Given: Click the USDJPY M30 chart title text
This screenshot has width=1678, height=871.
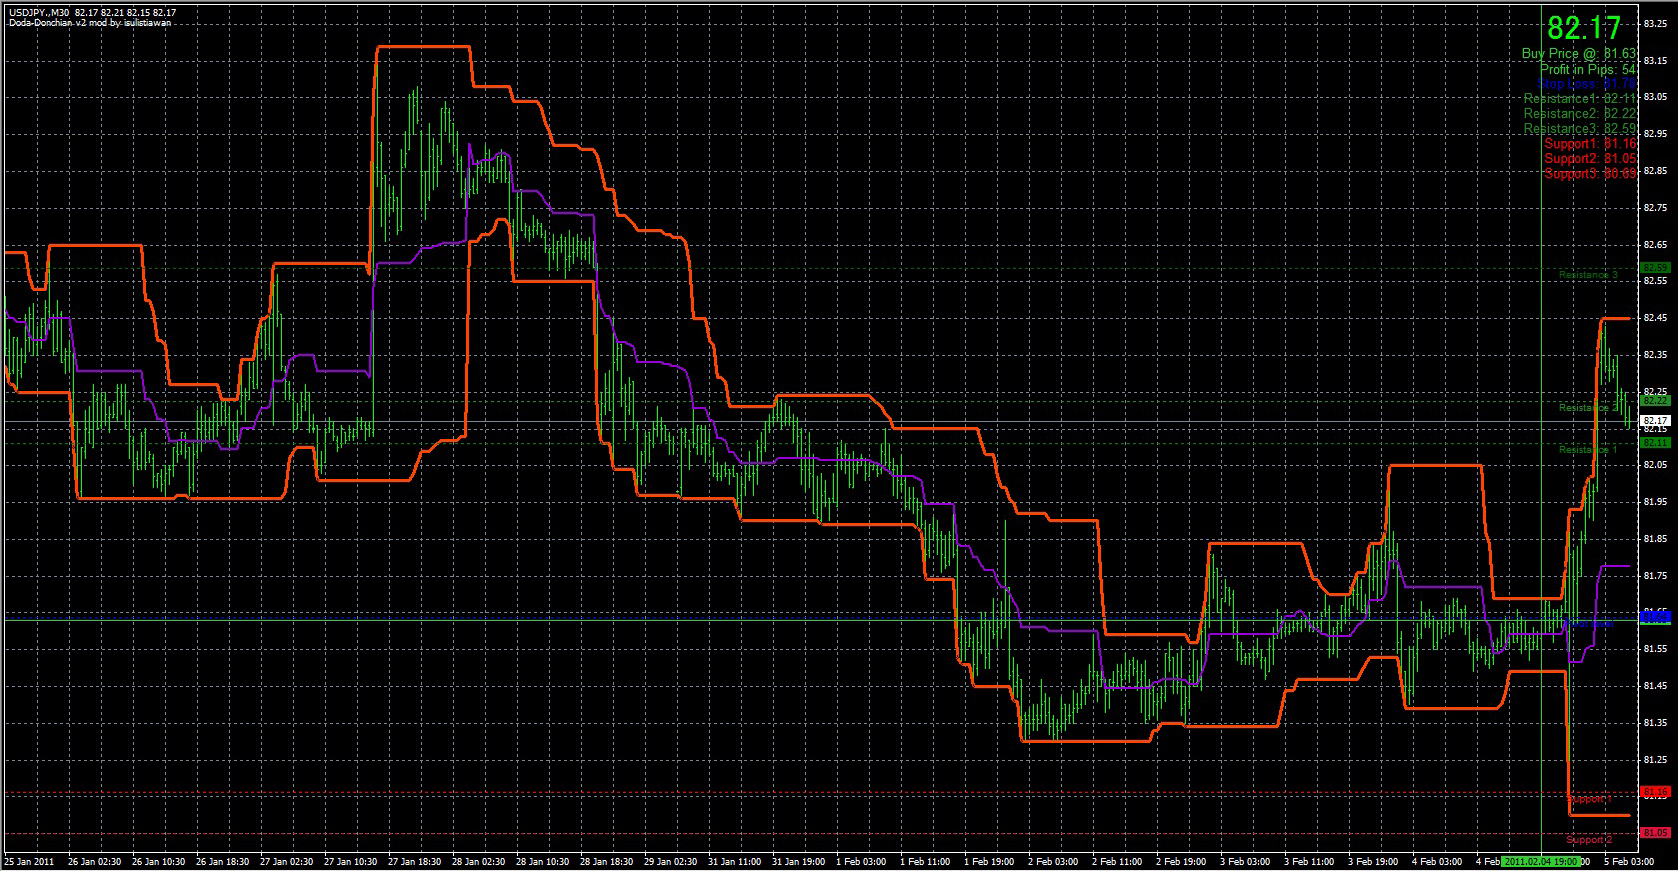Looking at the screenshot, I should (x=92, y=13).
